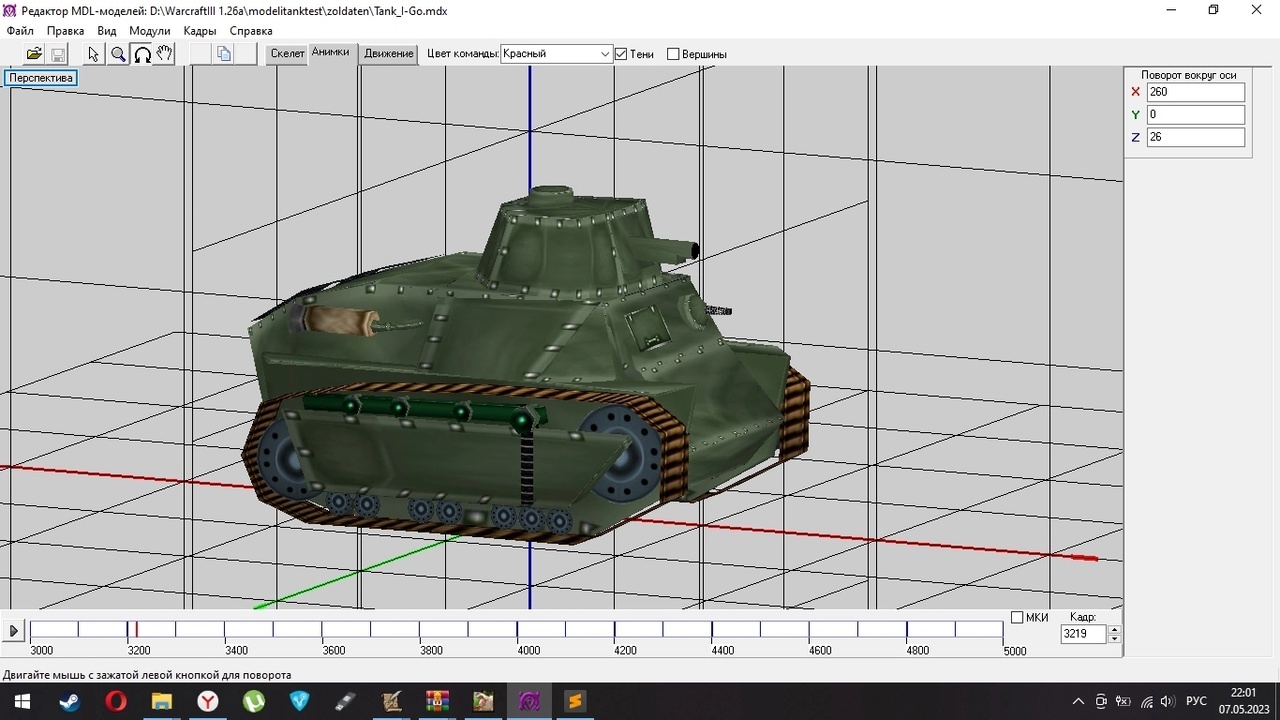Open the Вид menu
The height and width of the screenshot is (720, 1280).
(107, 31)
